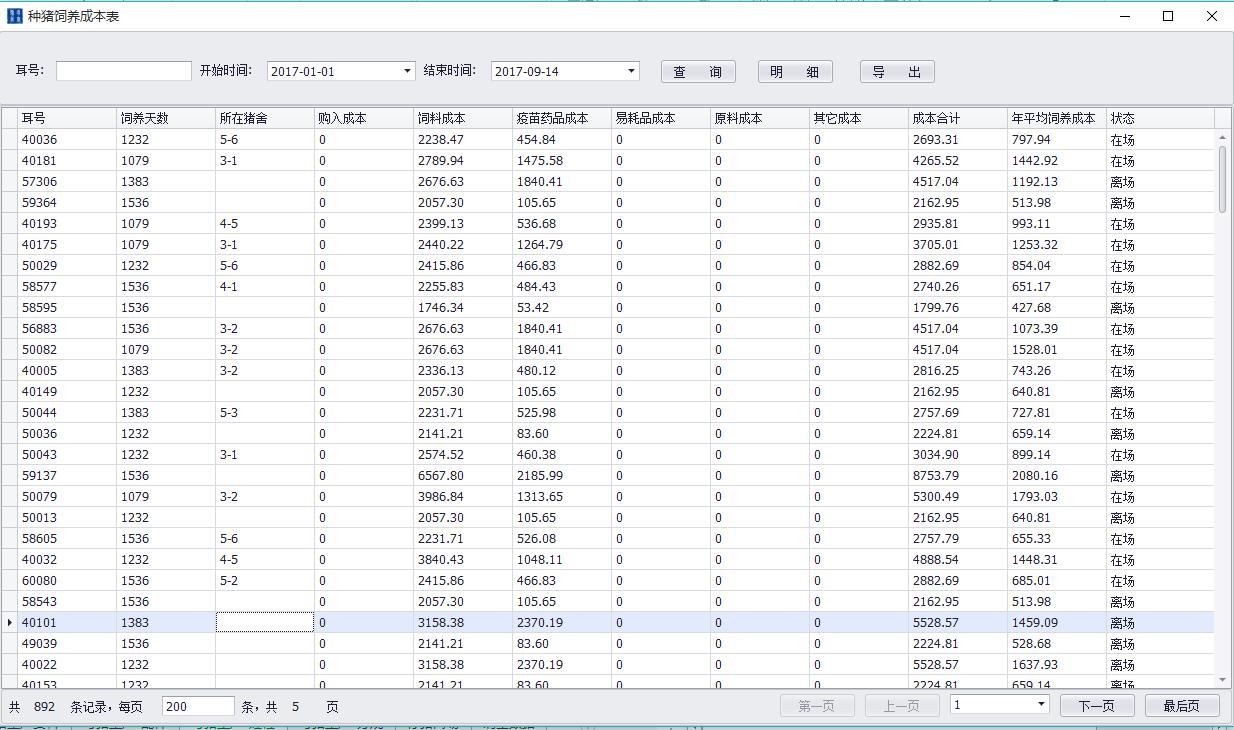Viewport: 1234px width, 730px height.
Task: Click the app icon in title bar
Action: pyautogui.click(x=14, y=16)
